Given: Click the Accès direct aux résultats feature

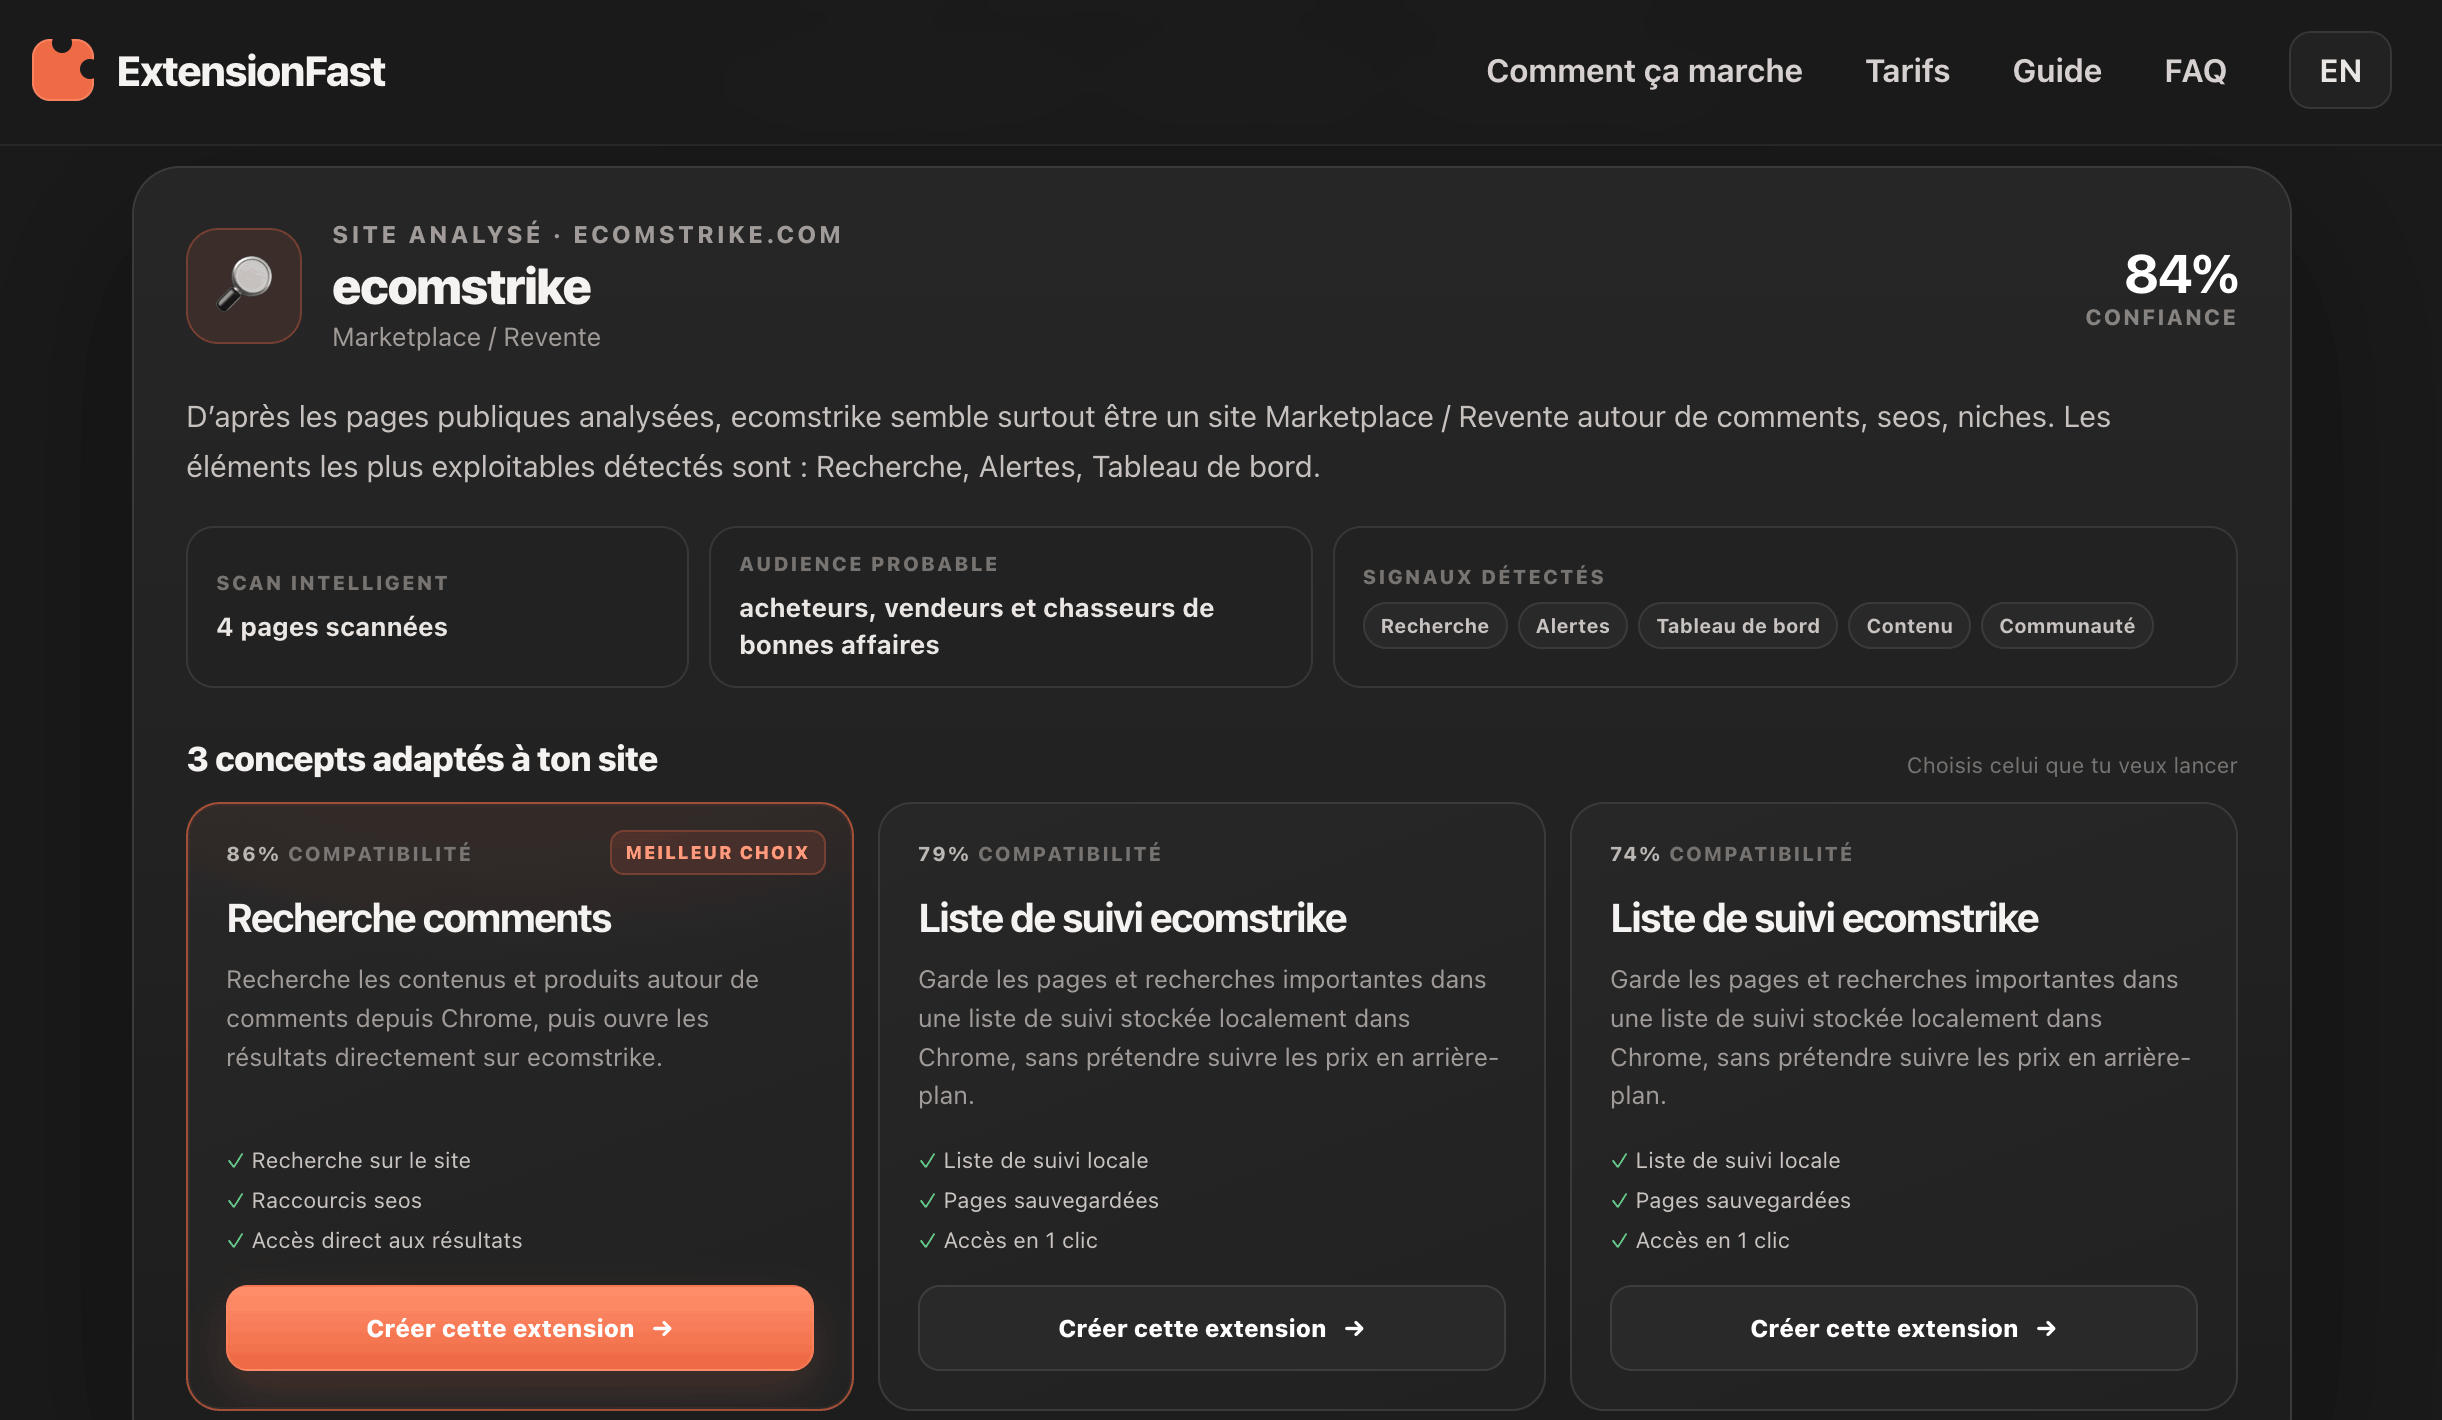Looking at the screenshot, I should coord(387,1240).
